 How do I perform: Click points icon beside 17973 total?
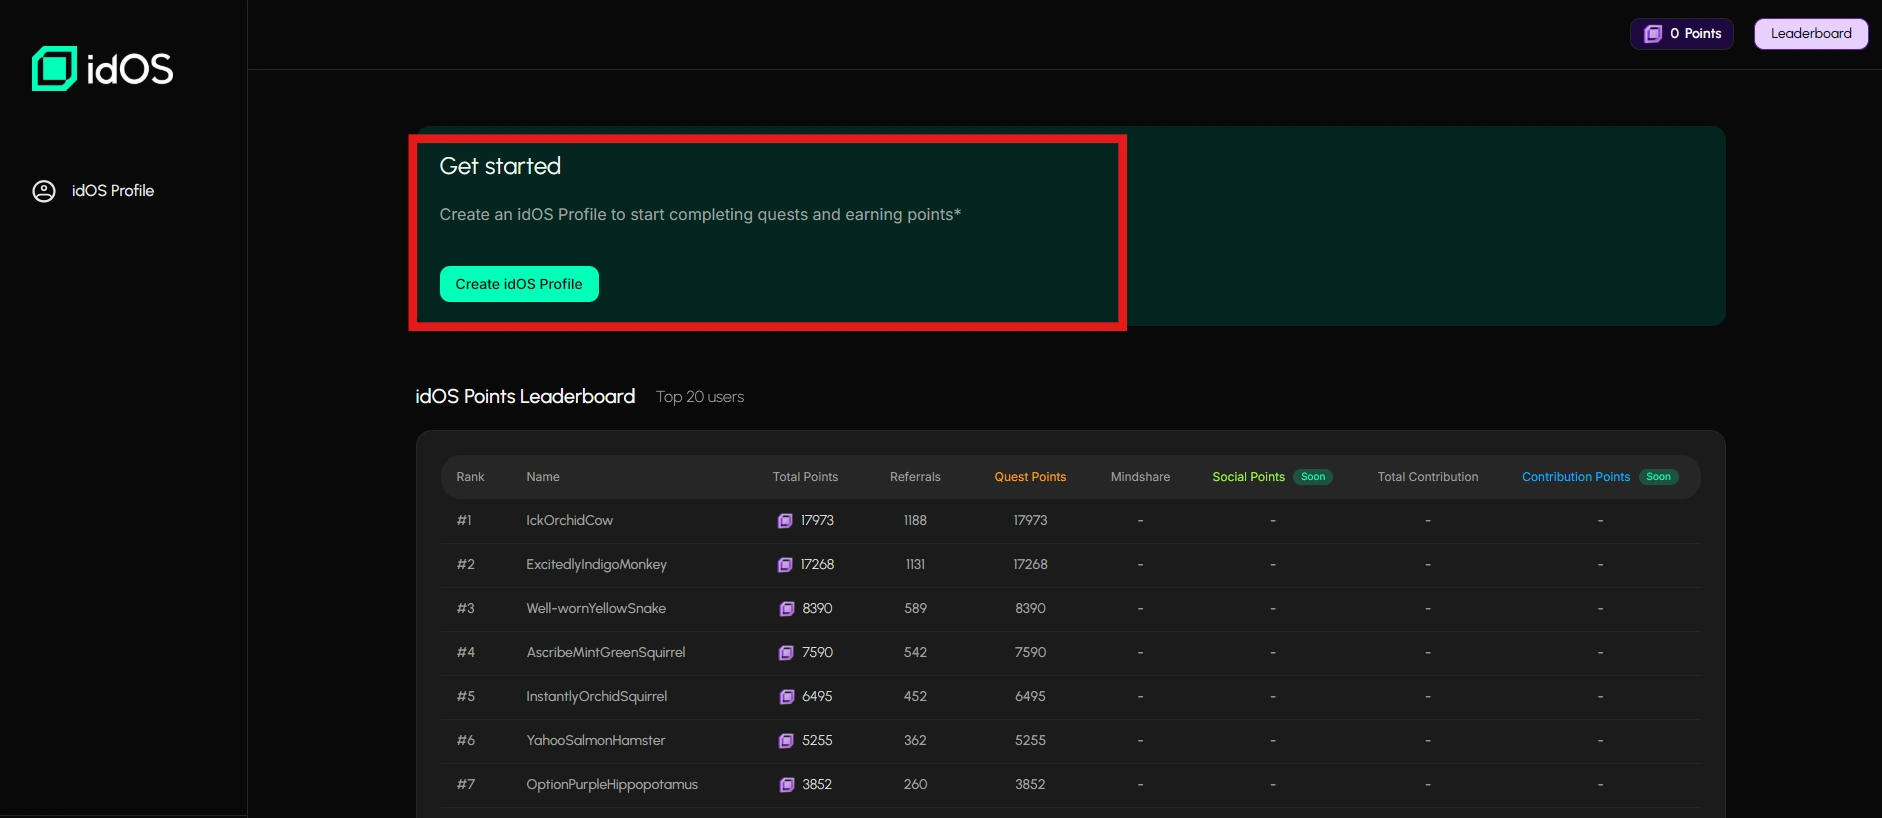pos(785,521)
